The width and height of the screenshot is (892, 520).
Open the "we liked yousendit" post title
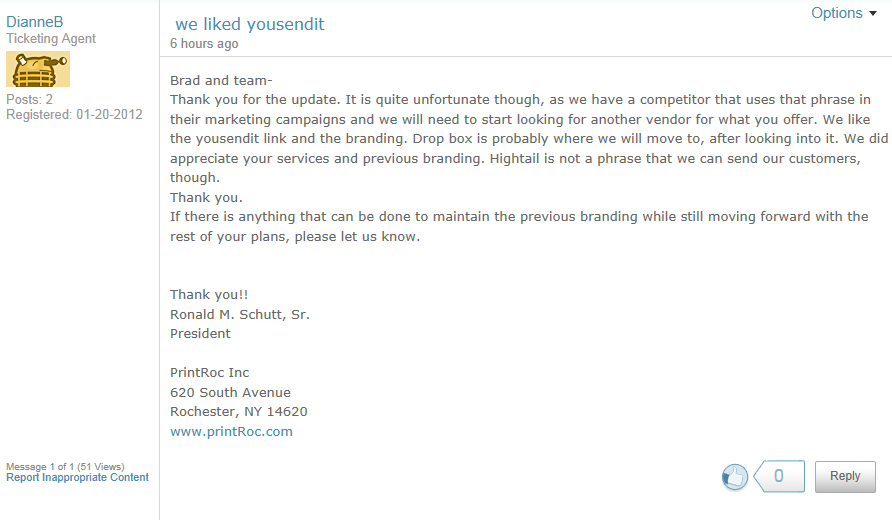pos(249,24)
